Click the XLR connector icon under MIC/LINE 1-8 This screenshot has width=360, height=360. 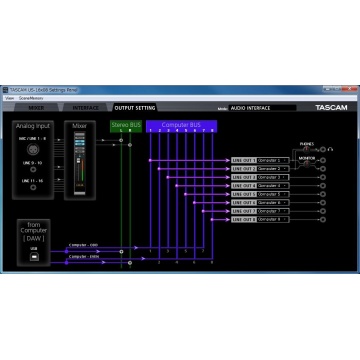click(x=33, y=149)
